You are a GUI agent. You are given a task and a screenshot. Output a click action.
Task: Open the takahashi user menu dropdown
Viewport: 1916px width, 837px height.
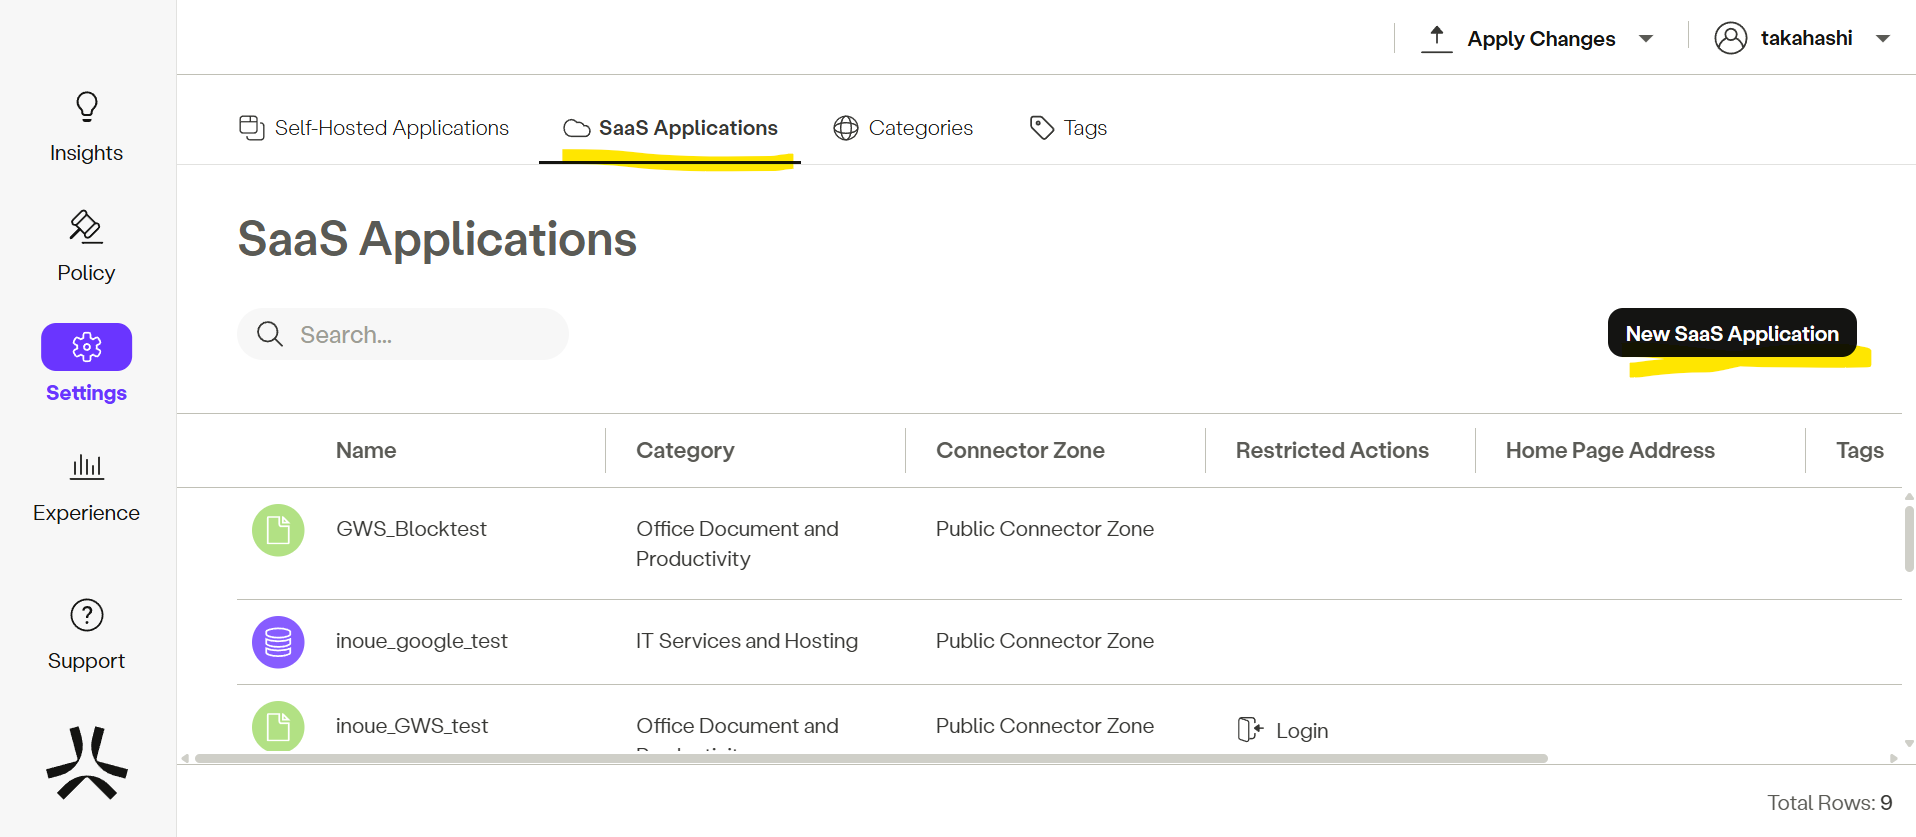coord(1883,39)
